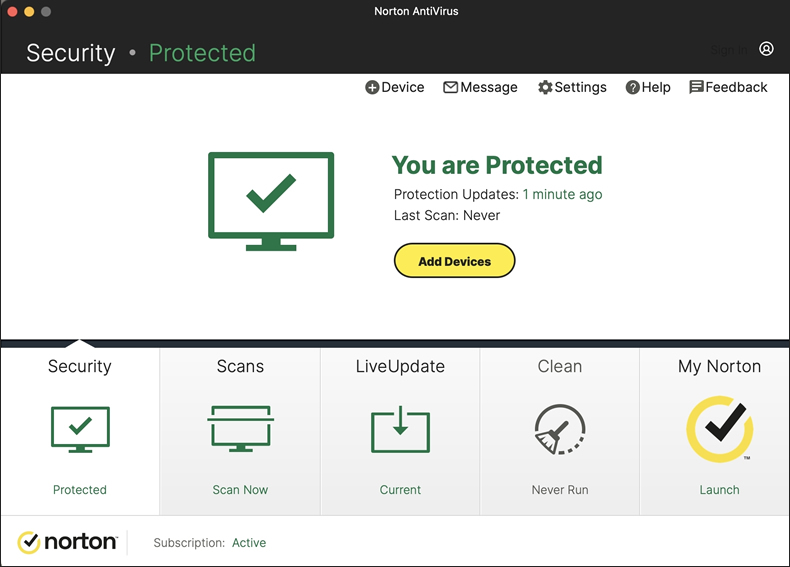Open the My Norton tab title

[719, 366]
